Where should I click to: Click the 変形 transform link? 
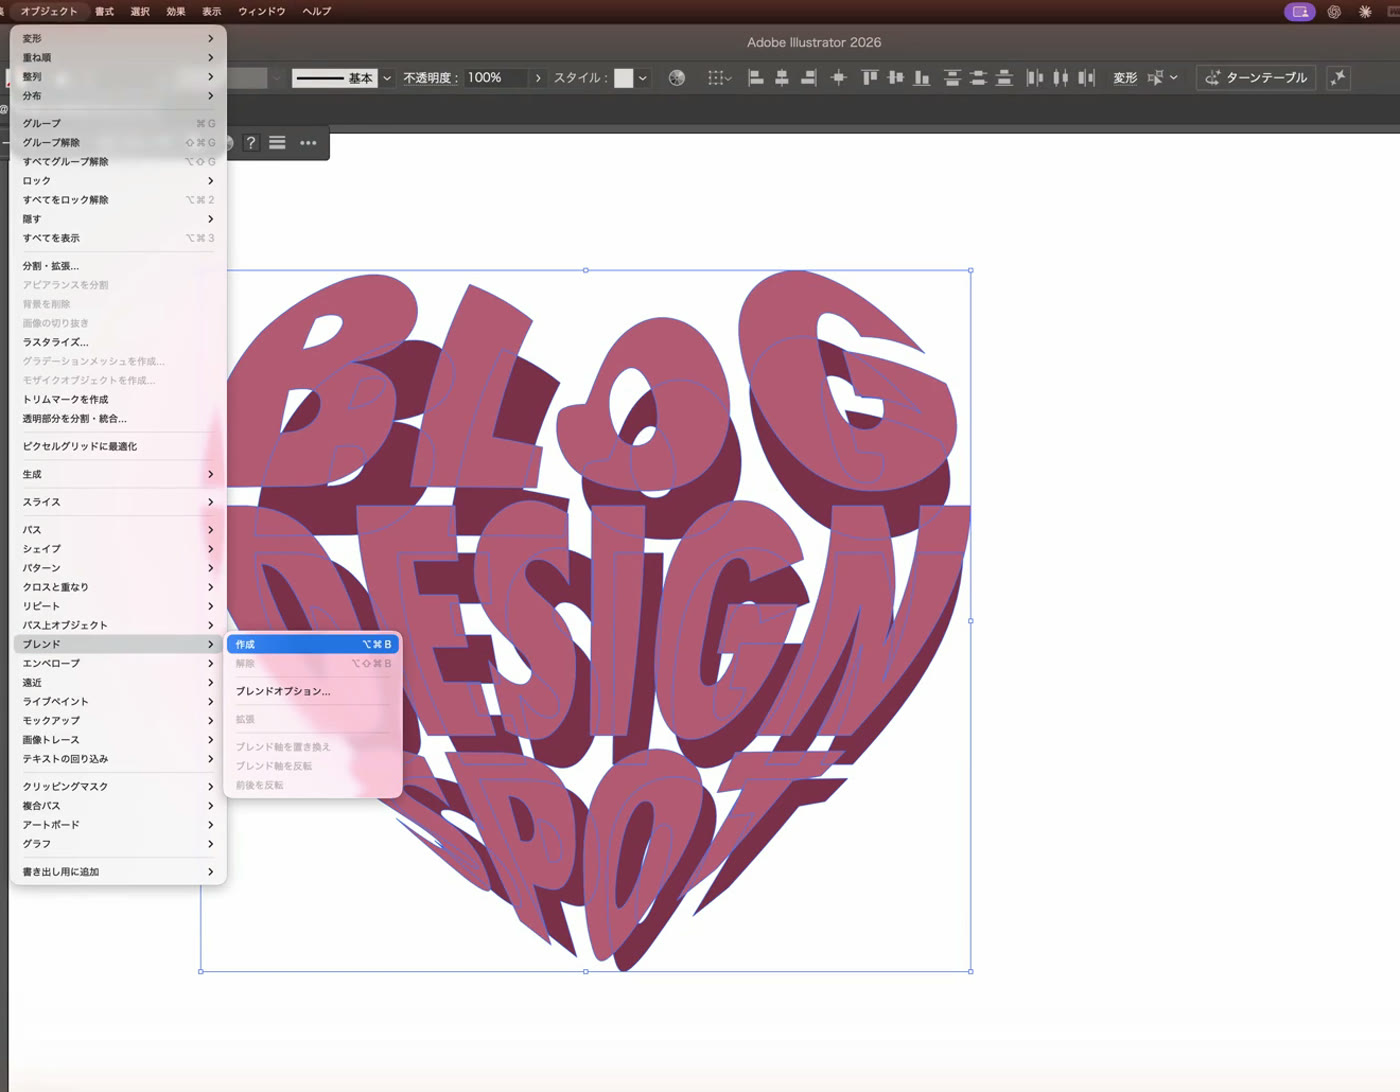click(1125, 78)
